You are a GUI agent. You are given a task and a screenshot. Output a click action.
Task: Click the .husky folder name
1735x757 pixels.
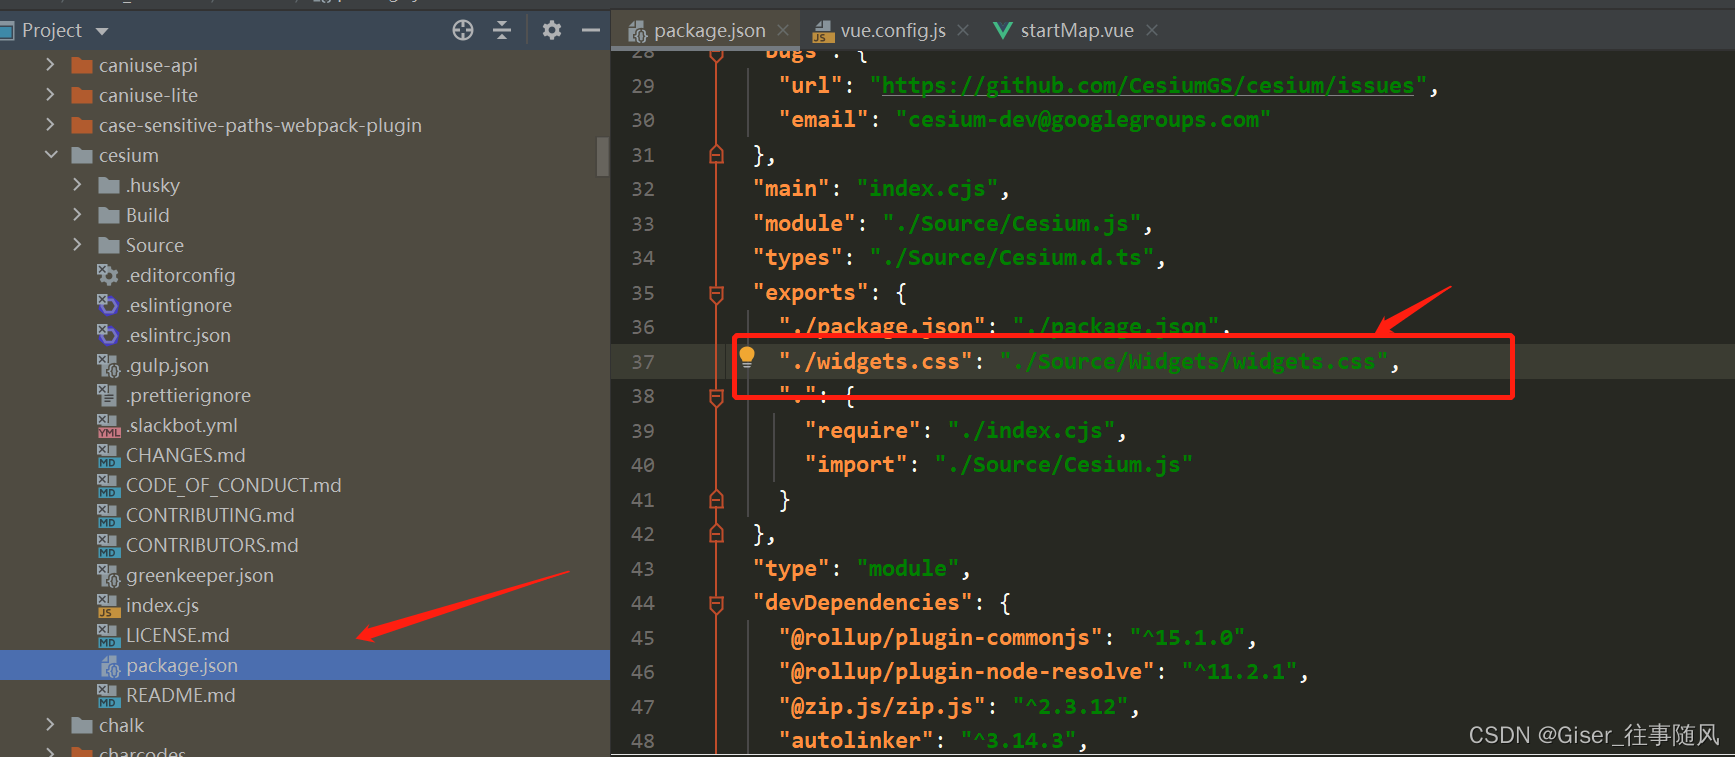(153, 185)
